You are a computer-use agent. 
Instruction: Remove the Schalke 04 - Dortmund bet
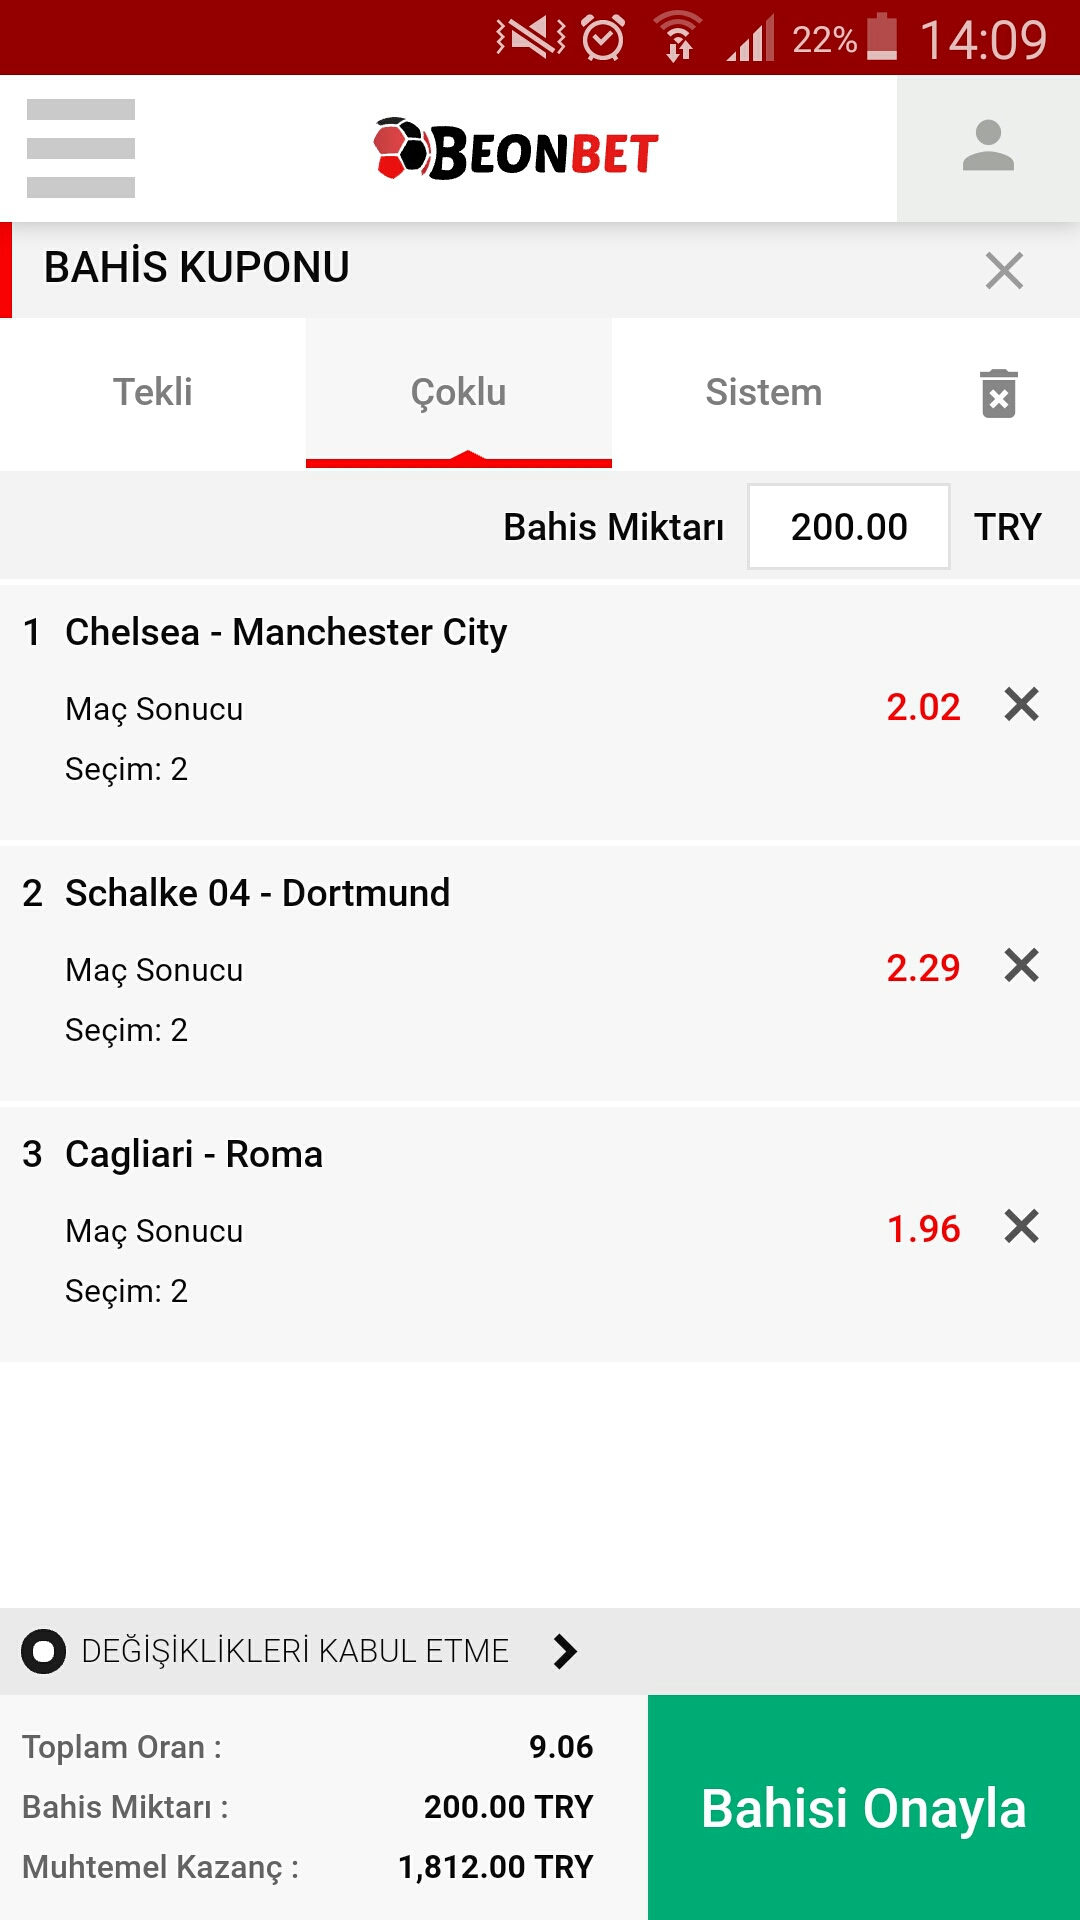(x=1021, y=966)
